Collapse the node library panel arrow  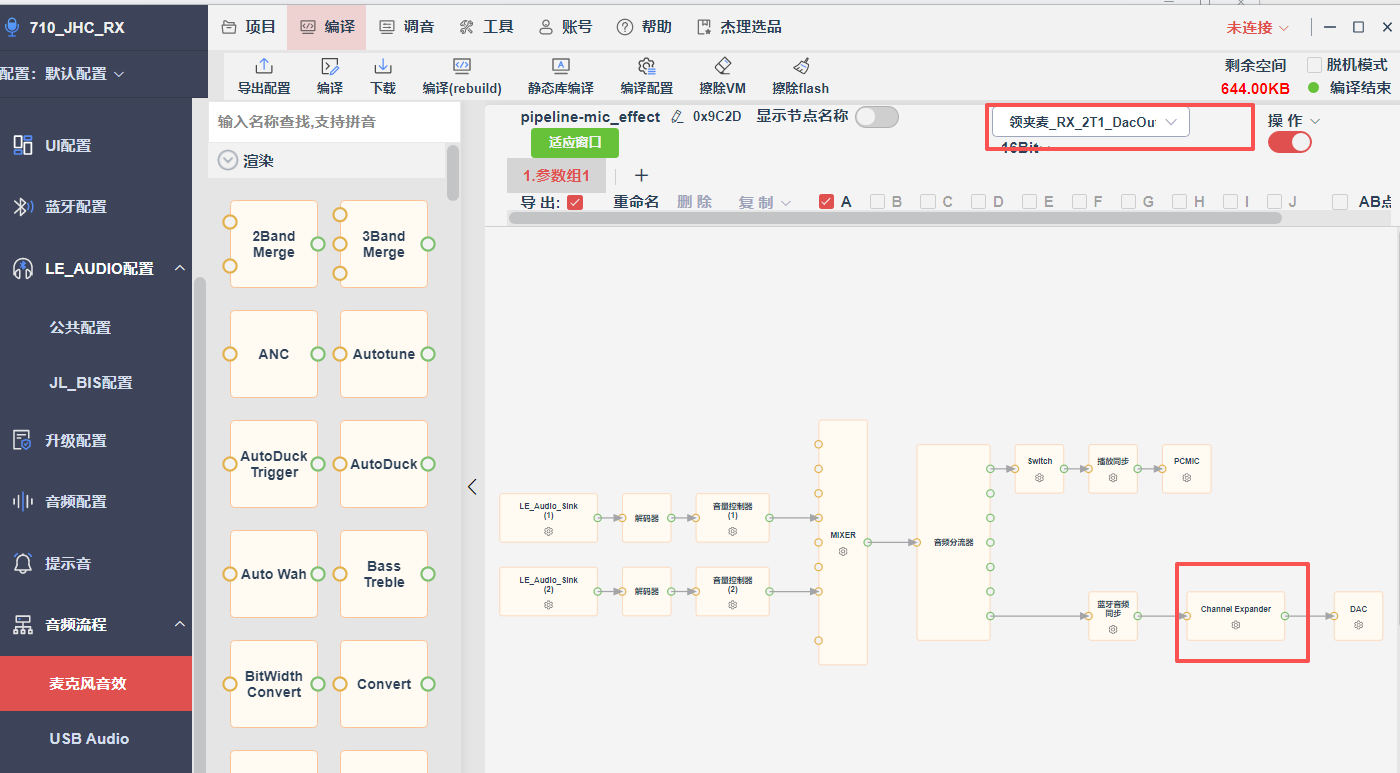pos(472,487)
